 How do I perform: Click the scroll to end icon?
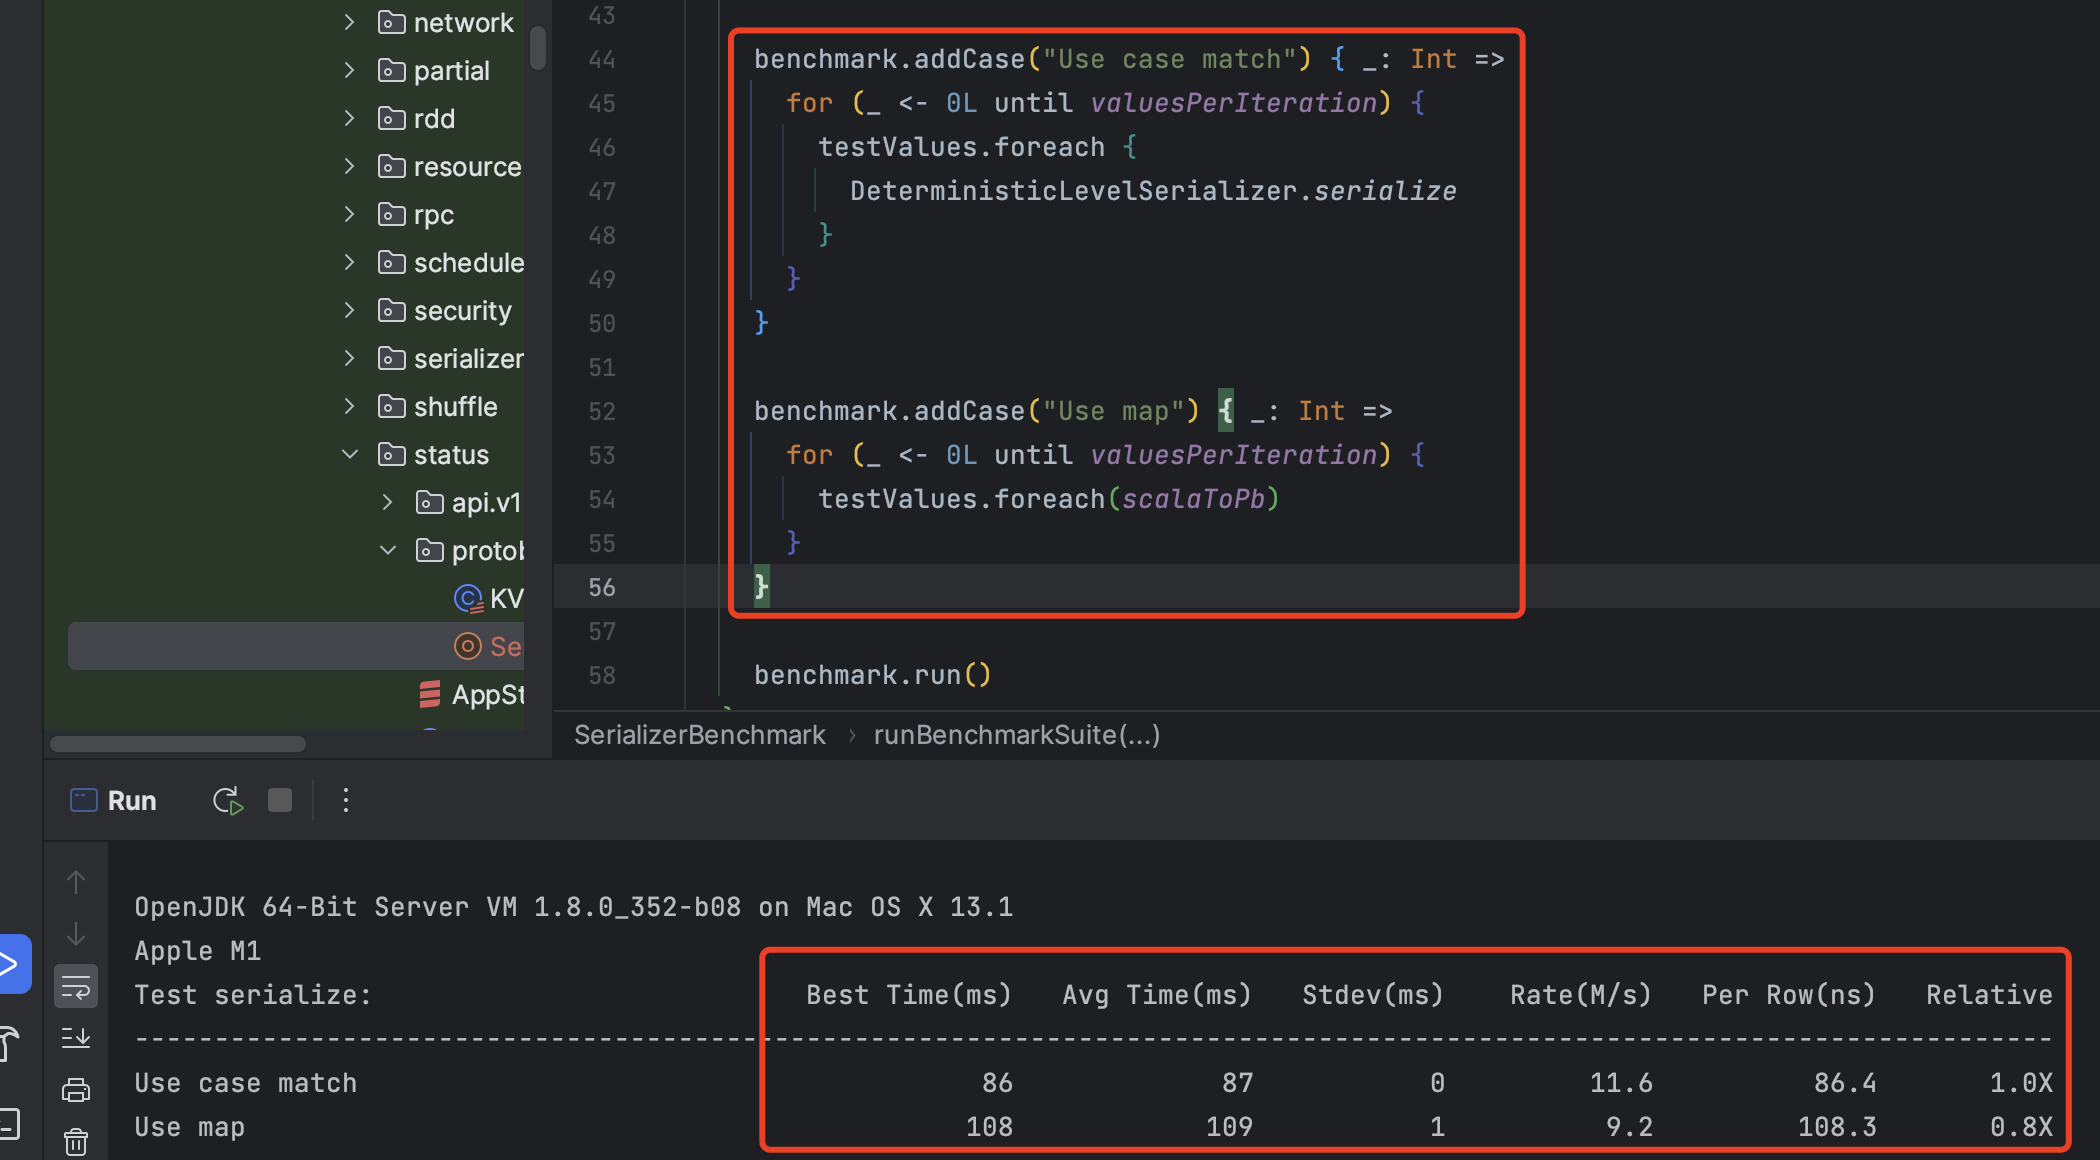pos(76,1038)
